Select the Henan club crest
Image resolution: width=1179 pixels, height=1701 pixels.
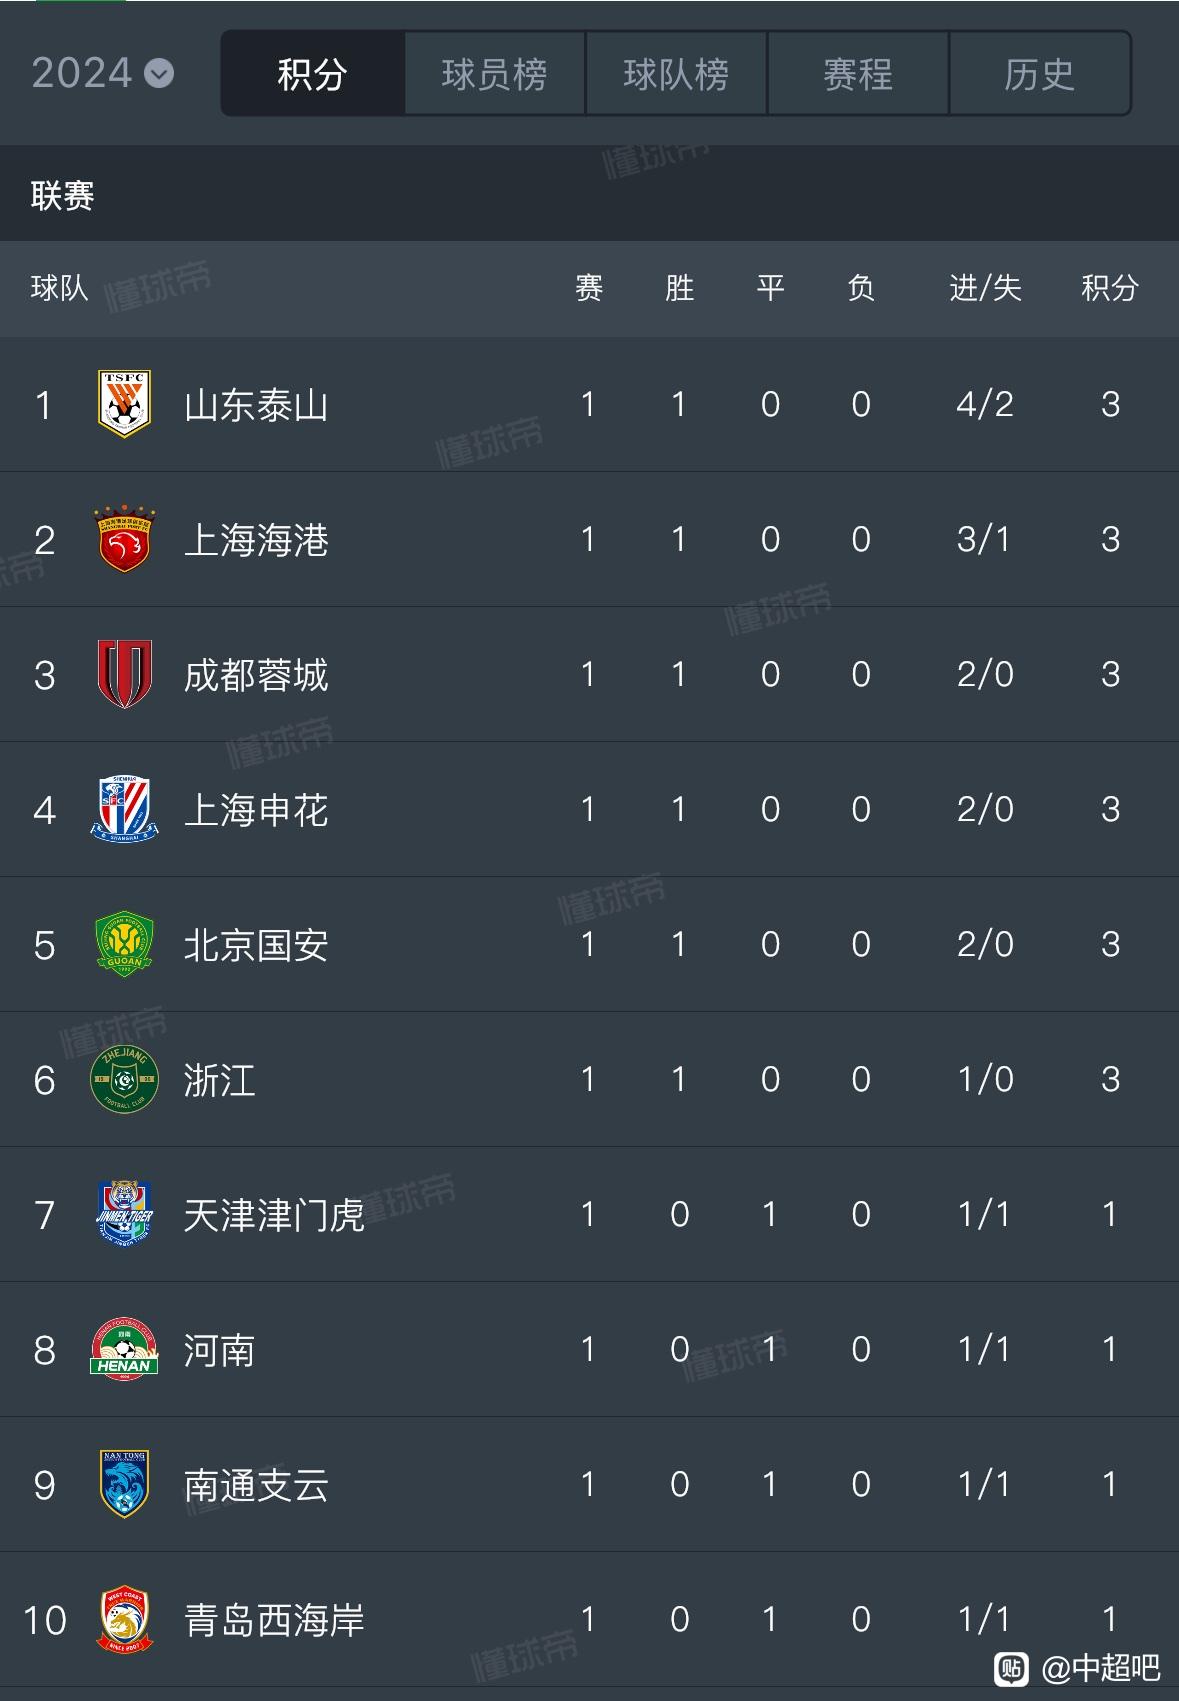coord(124,1349)
